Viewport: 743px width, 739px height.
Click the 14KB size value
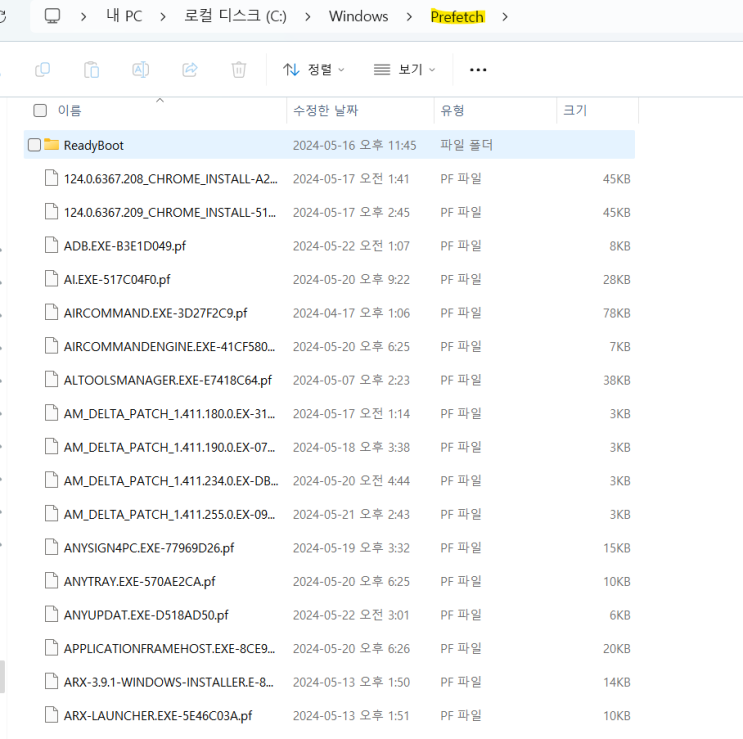pos(616,682)
